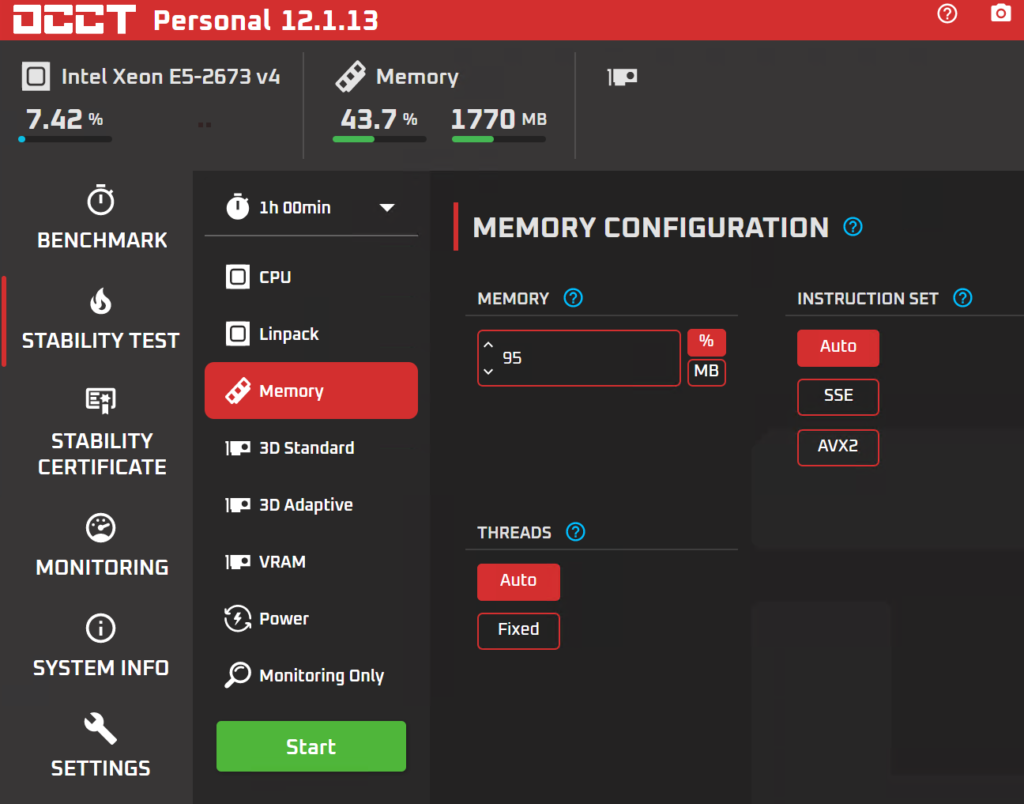Open help for INSTRUCTION SET section
Screen dimensions: 1024x804
(x=963, y=298)
